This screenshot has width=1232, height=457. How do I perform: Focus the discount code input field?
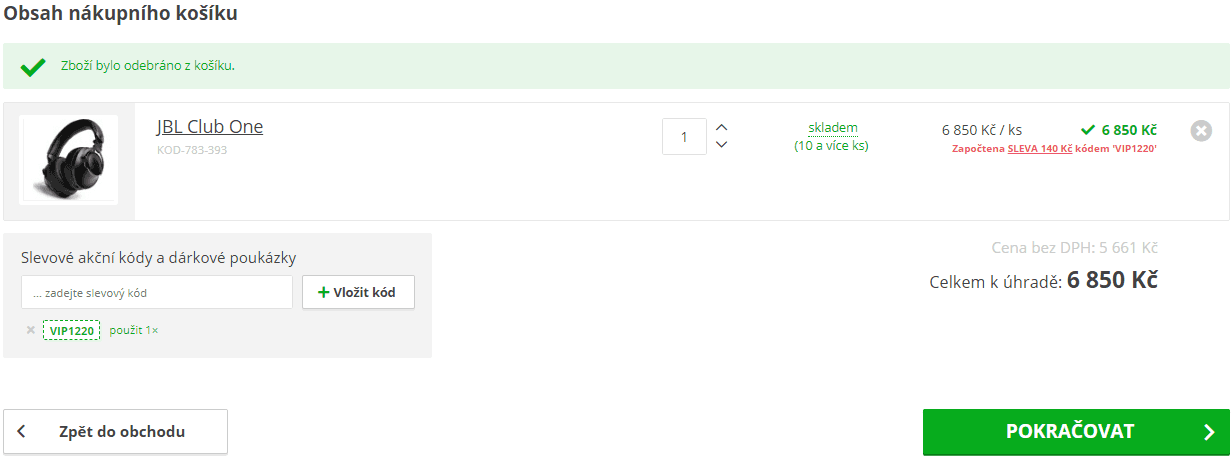click(x=157, y=293)
